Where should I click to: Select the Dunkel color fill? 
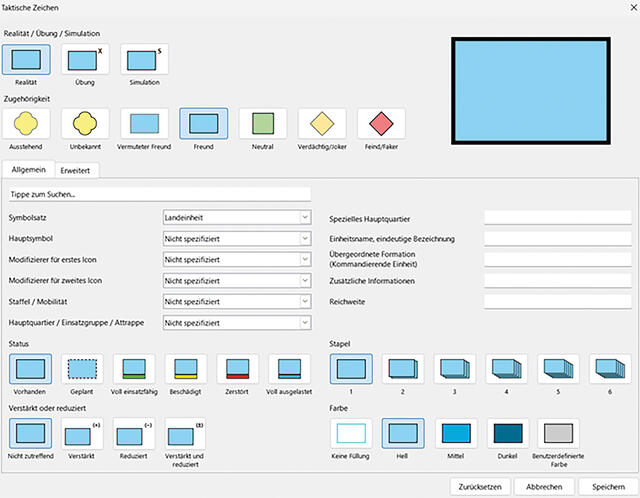(x=508, y=433)
